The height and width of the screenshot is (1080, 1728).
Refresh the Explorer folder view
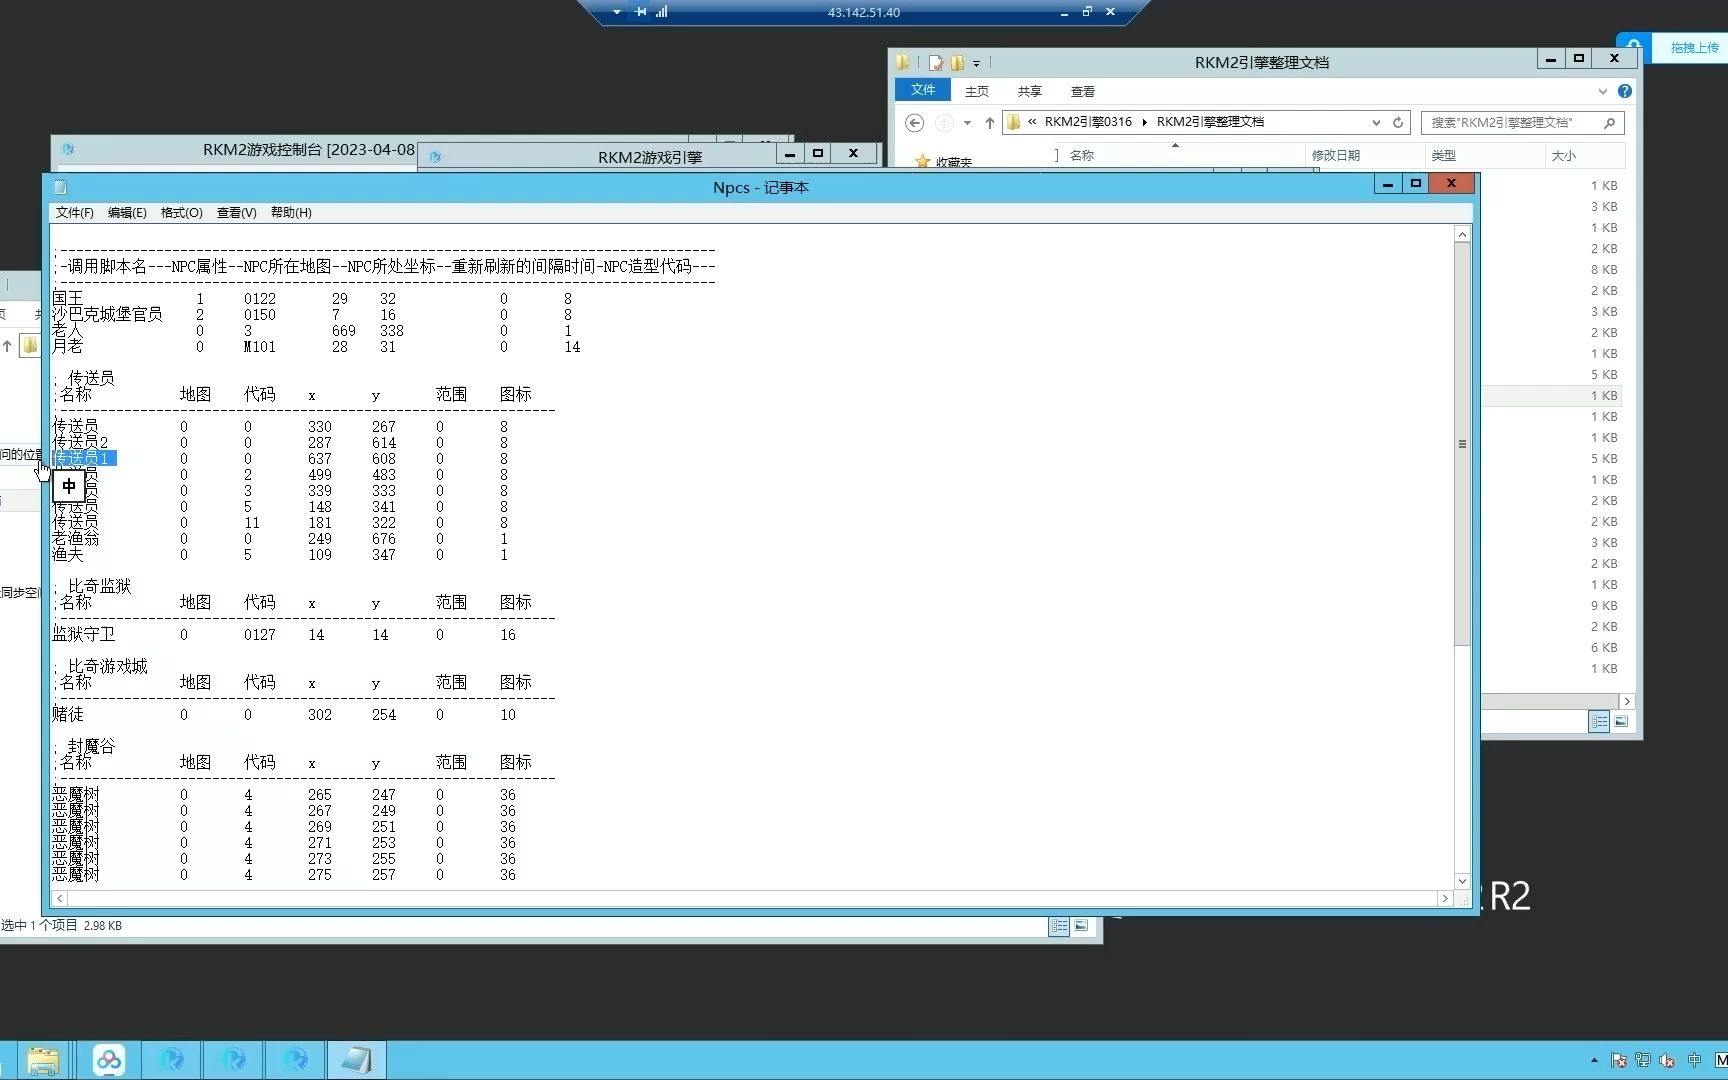[x=1398, y=122]
